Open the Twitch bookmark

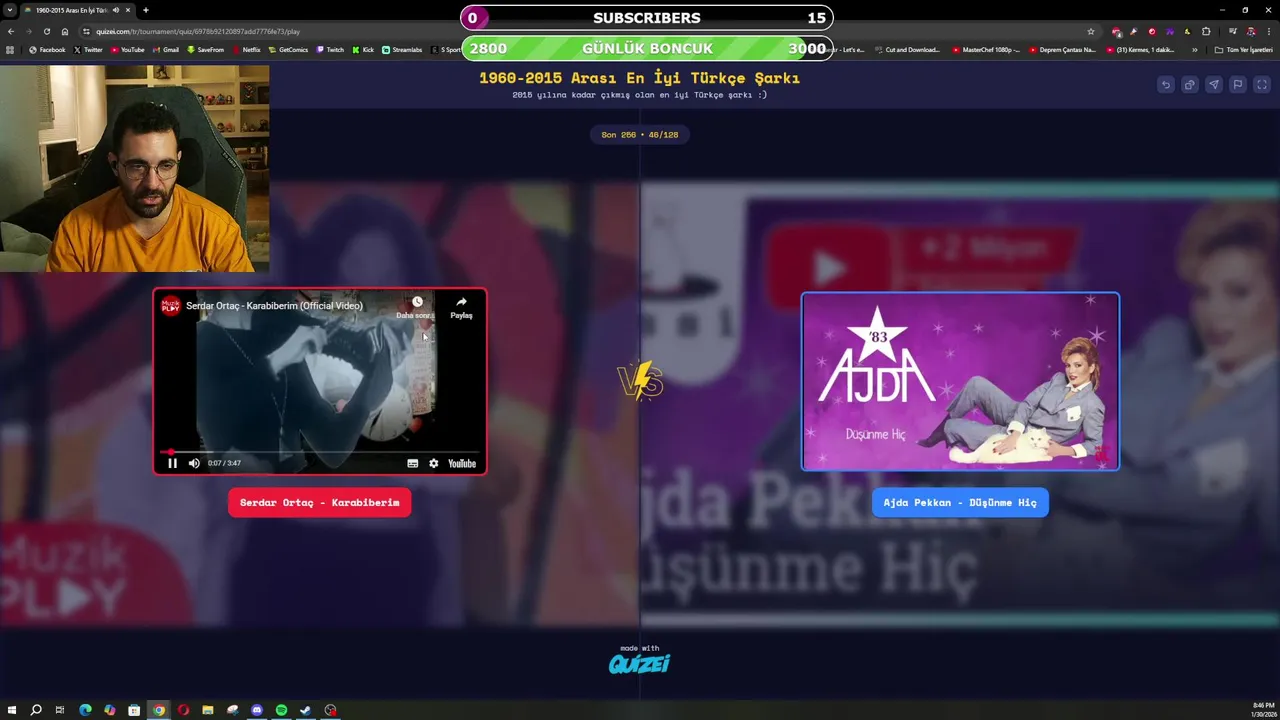click(x=330, y=49)
